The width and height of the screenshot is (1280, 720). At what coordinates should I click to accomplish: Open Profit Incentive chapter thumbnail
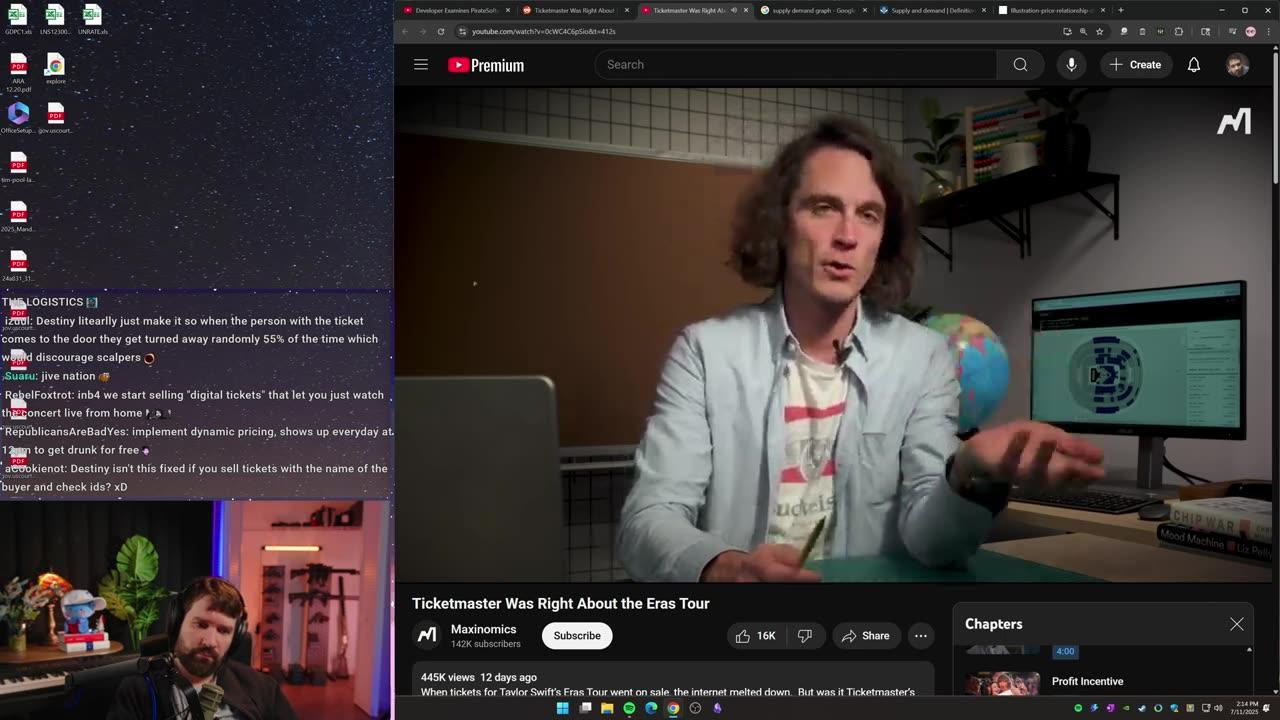pos(1002,684)
